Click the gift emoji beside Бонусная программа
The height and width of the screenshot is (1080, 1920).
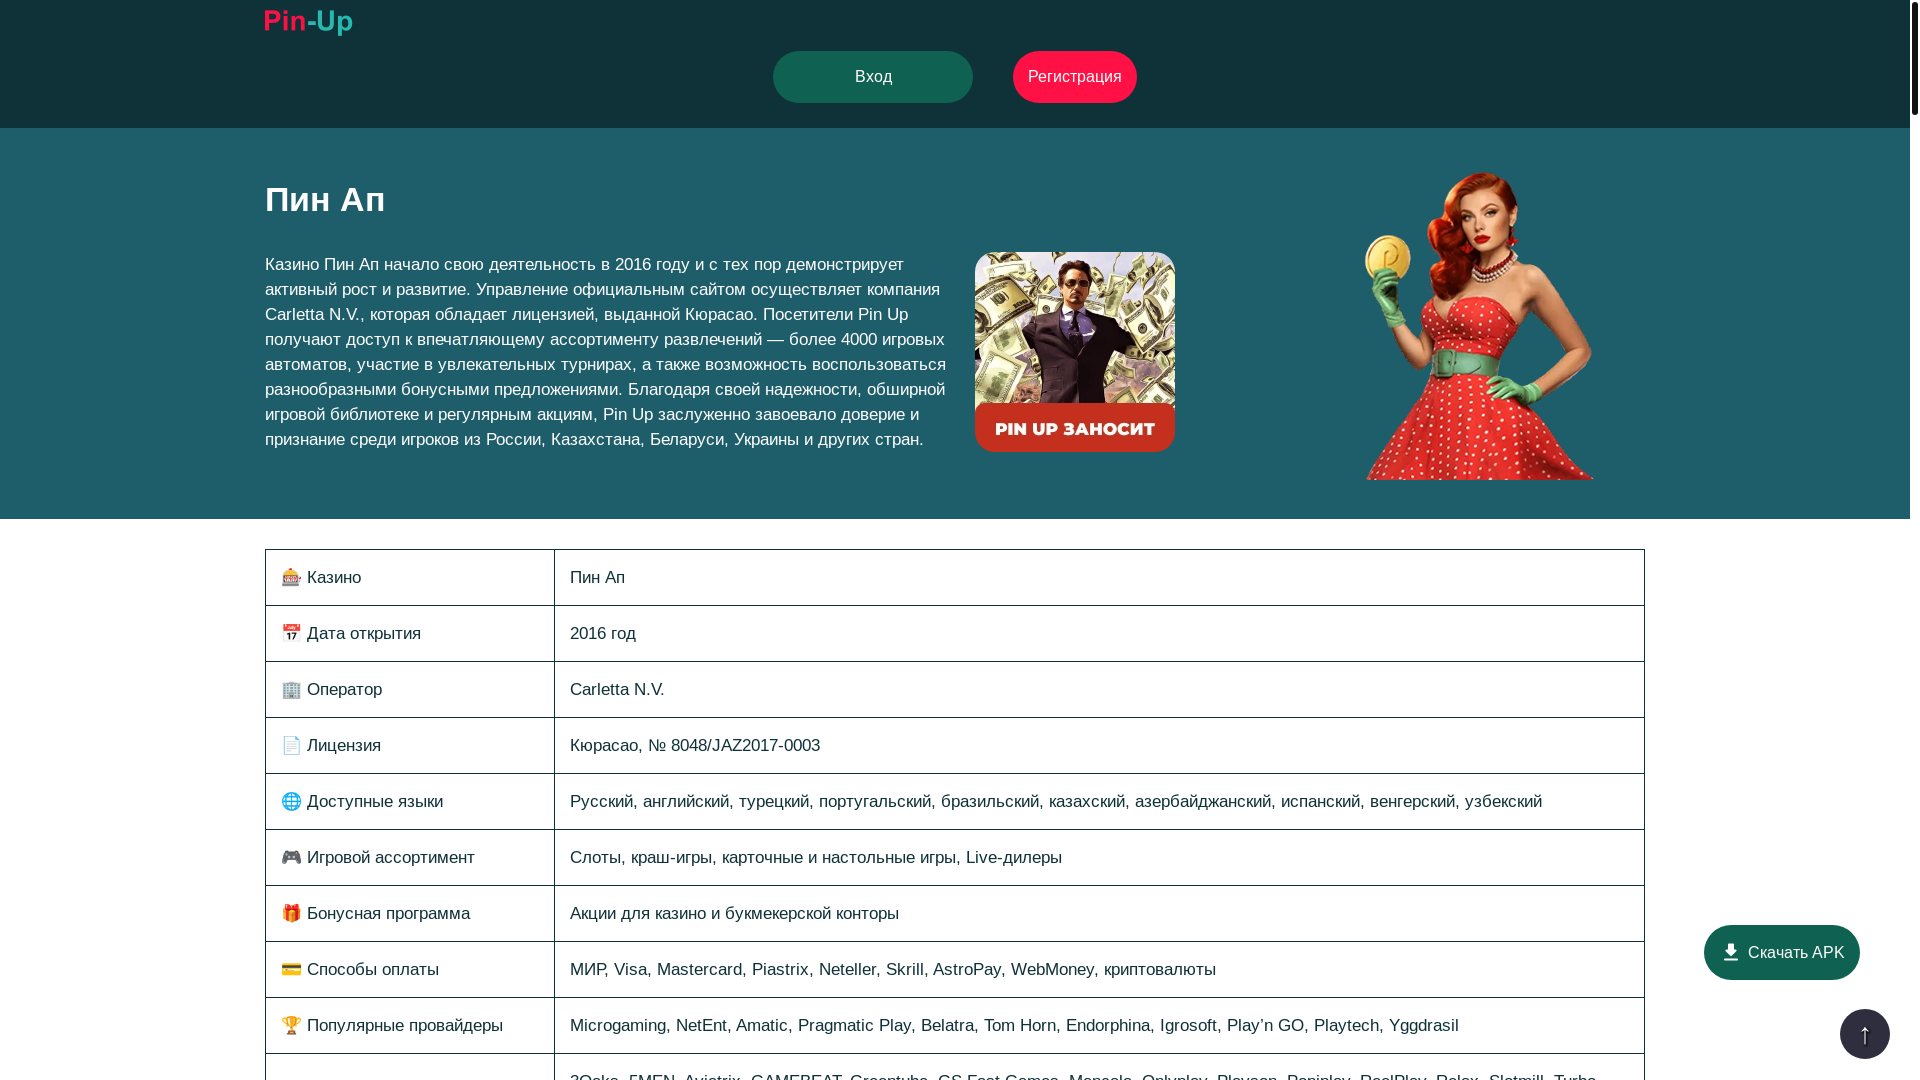pyautogui.click(x=291, y=913)
